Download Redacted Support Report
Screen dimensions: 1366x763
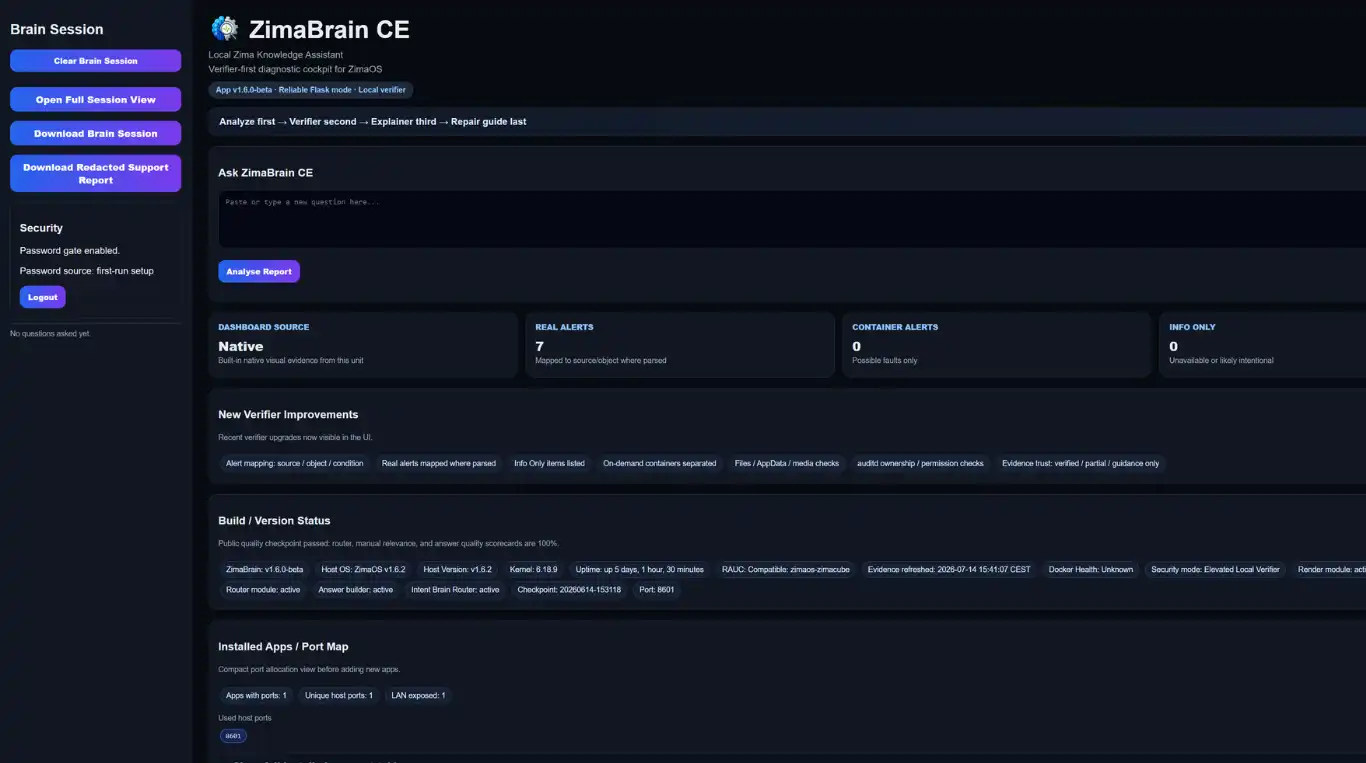[95, 174]
